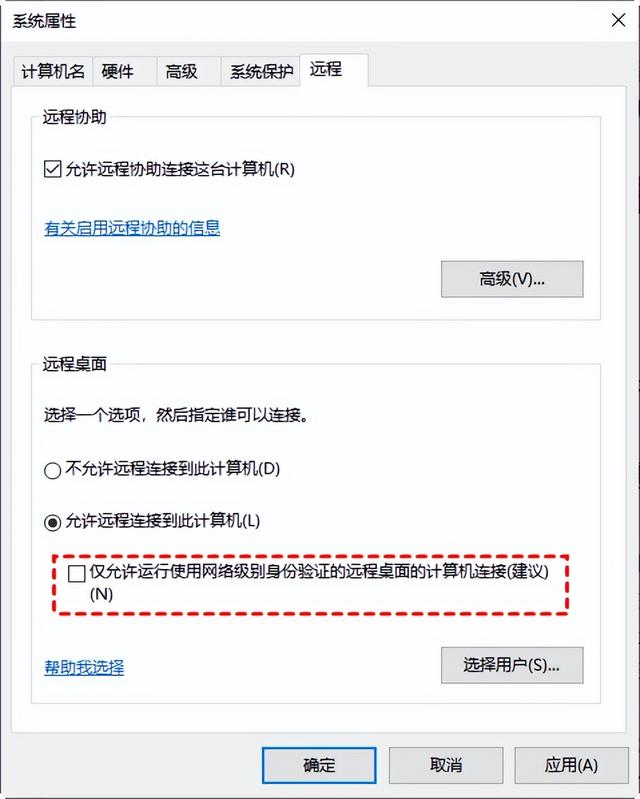Click the 远程协助 group heading

coord(74,117)
